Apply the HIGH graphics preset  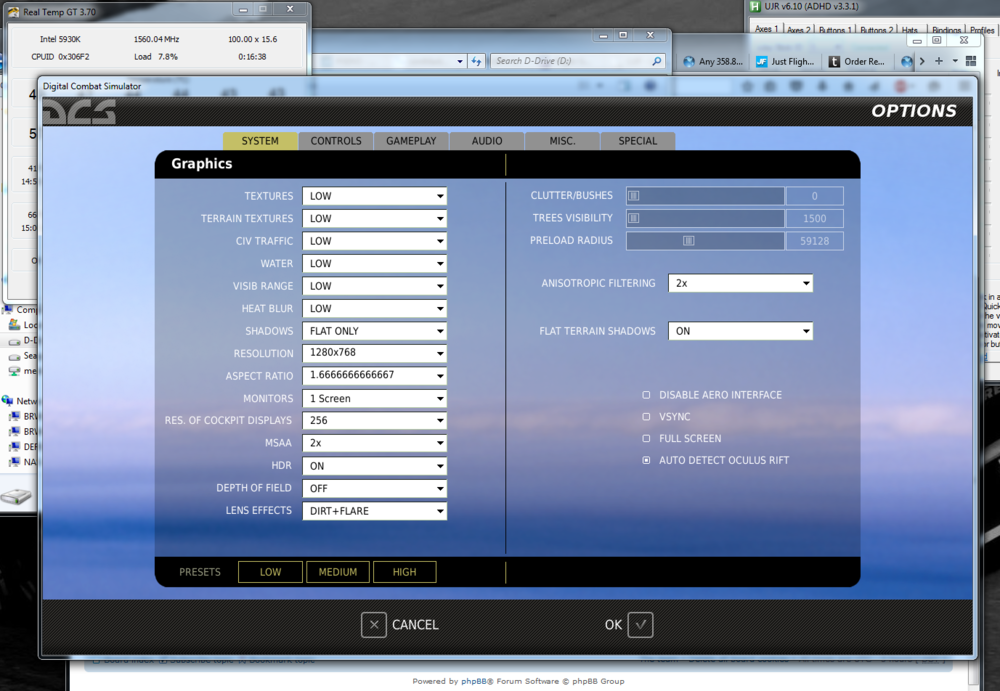point(404,572)
